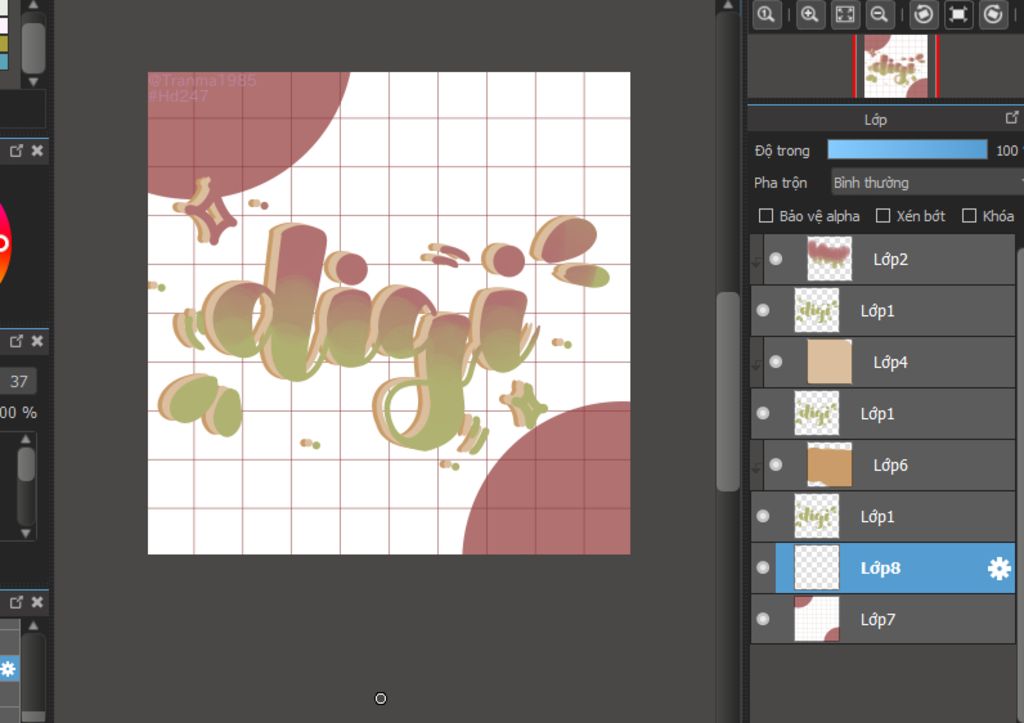Click the brush size field showing 37

click(18, 381)
